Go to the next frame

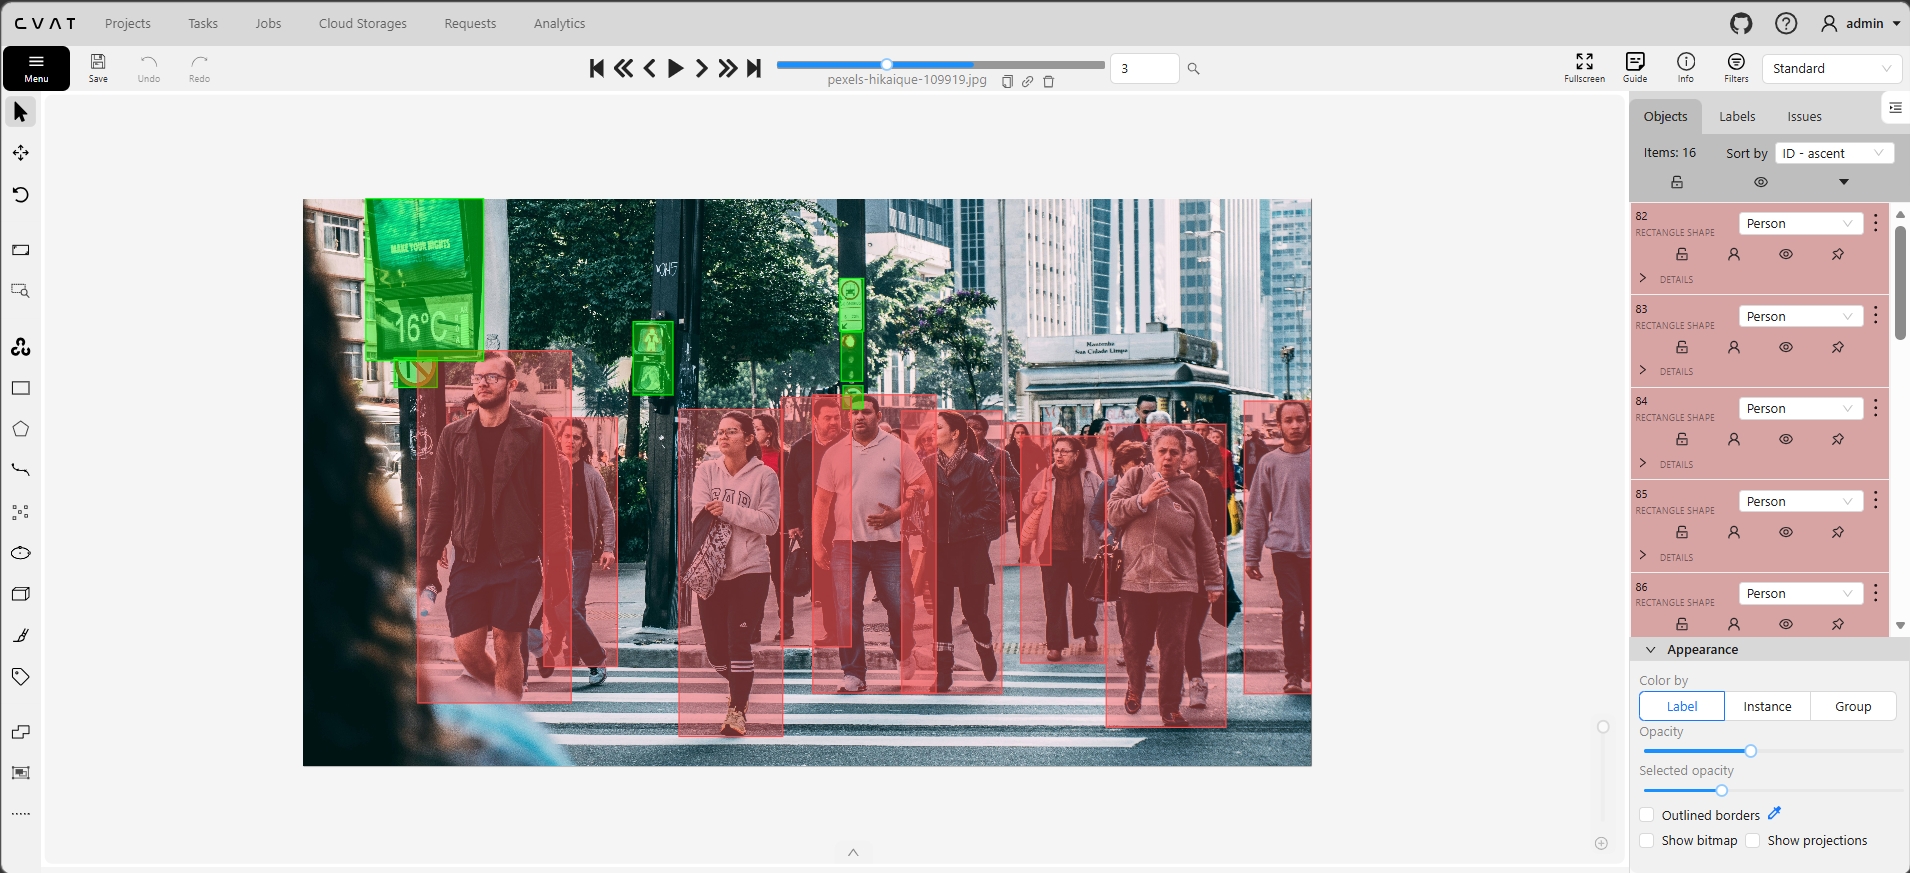(702, 68)
